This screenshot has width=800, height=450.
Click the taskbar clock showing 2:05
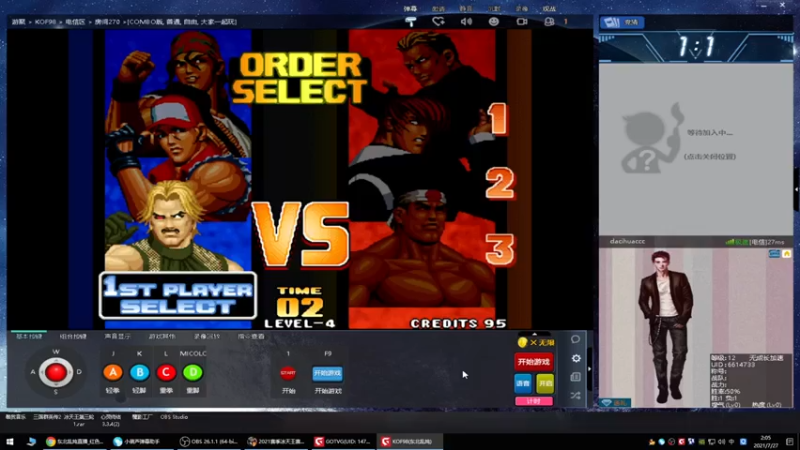[766, 441]
